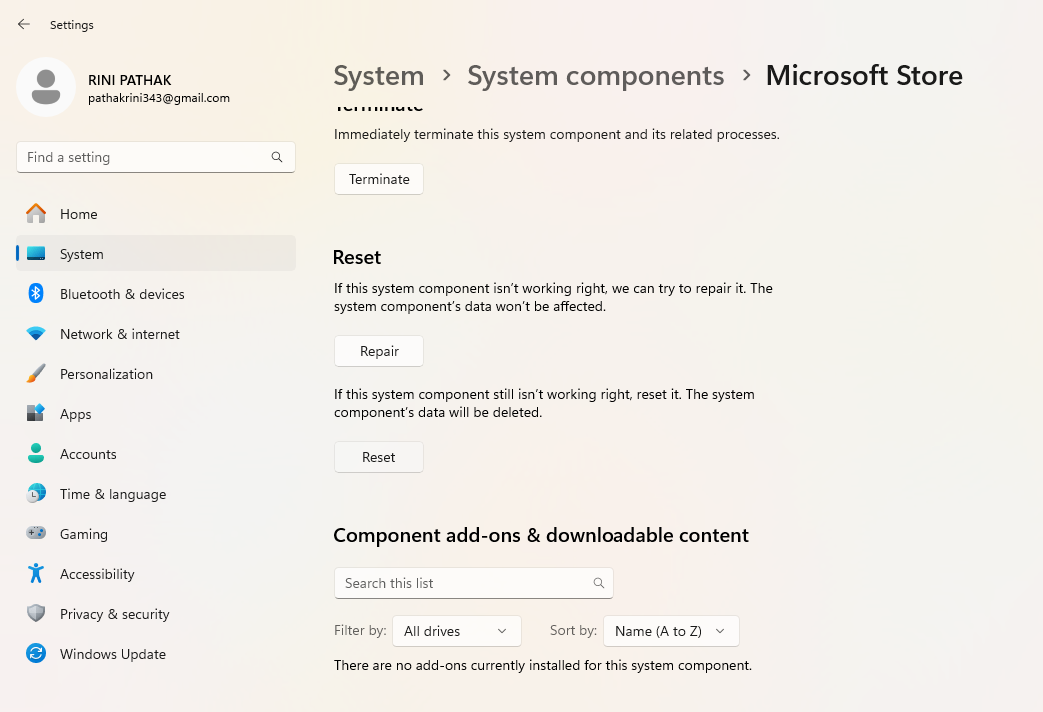1043x712 pixels.
Task: Click the Search this list field
Action: 463,583
